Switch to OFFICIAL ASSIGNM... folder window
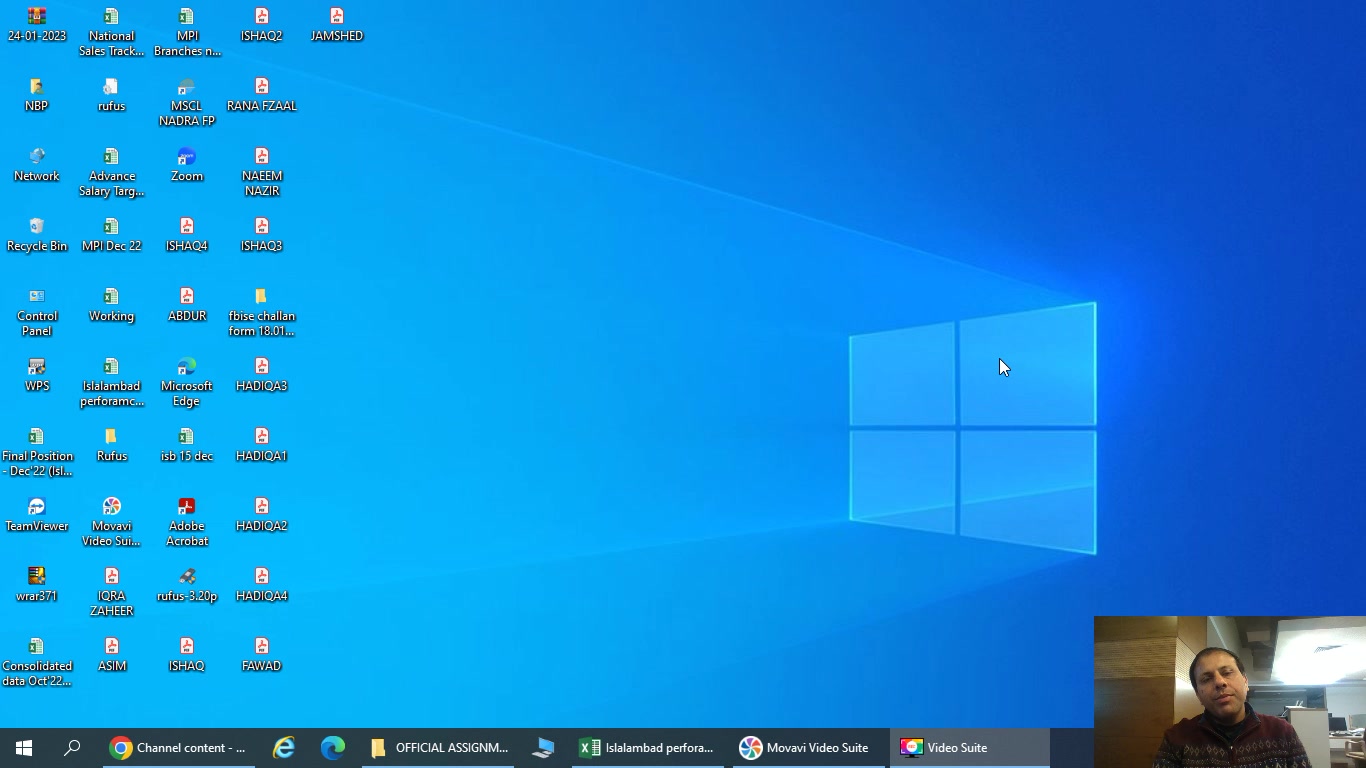 tap(439, 748)
